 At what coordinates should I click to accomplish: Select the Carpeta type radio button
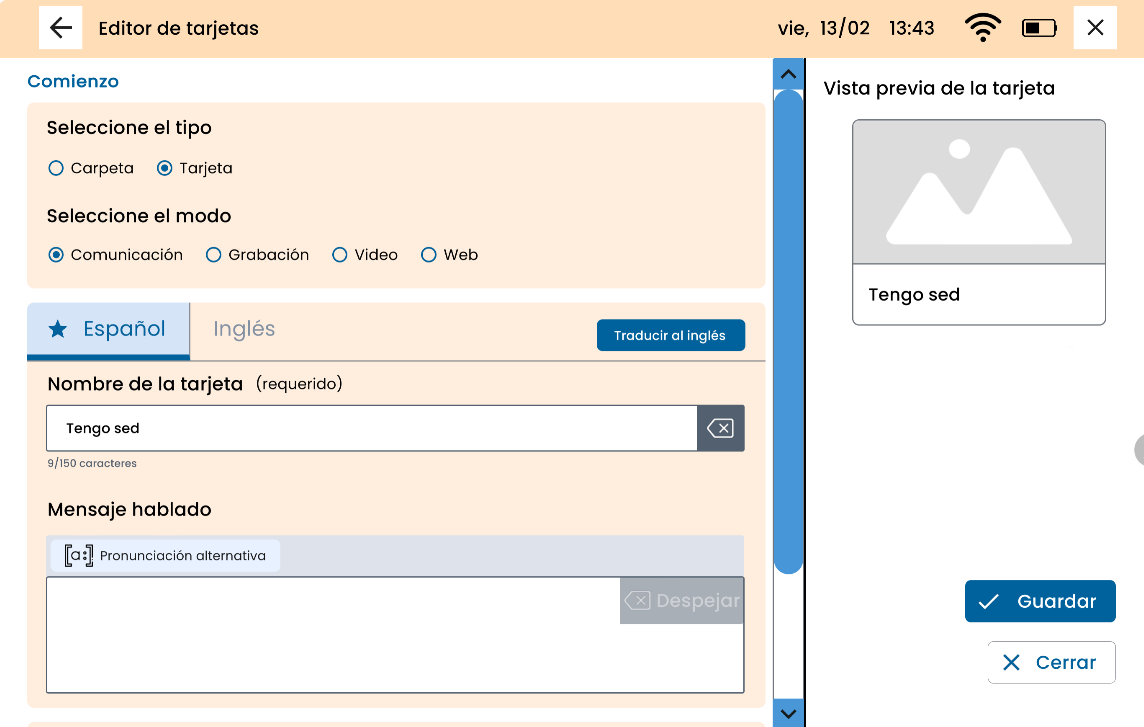coord(57,168)
